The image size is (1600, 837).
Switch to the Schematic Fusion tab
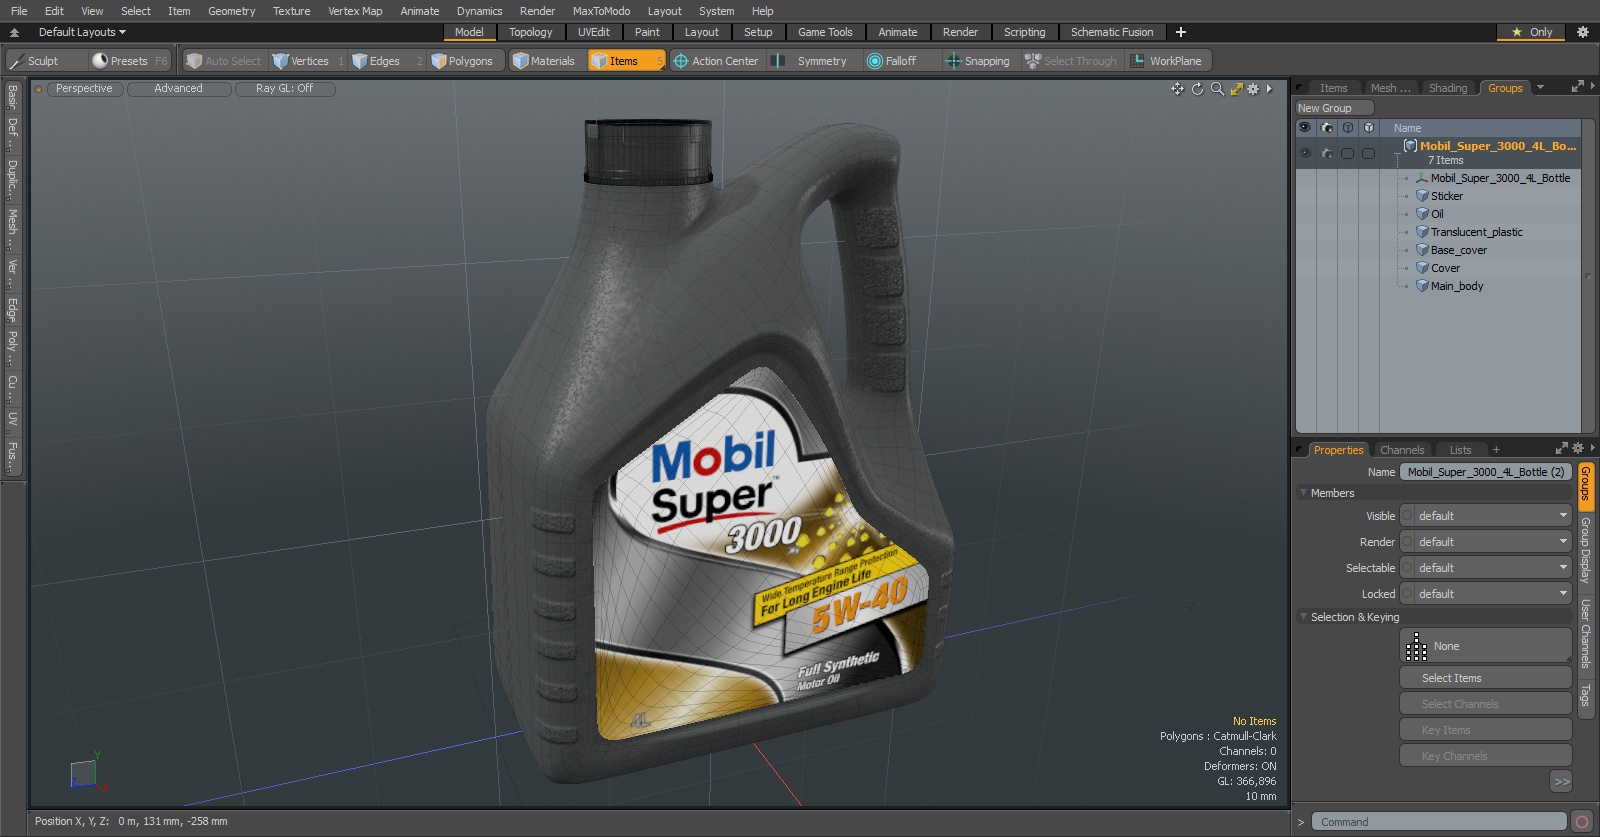[x=1112, y=32]
